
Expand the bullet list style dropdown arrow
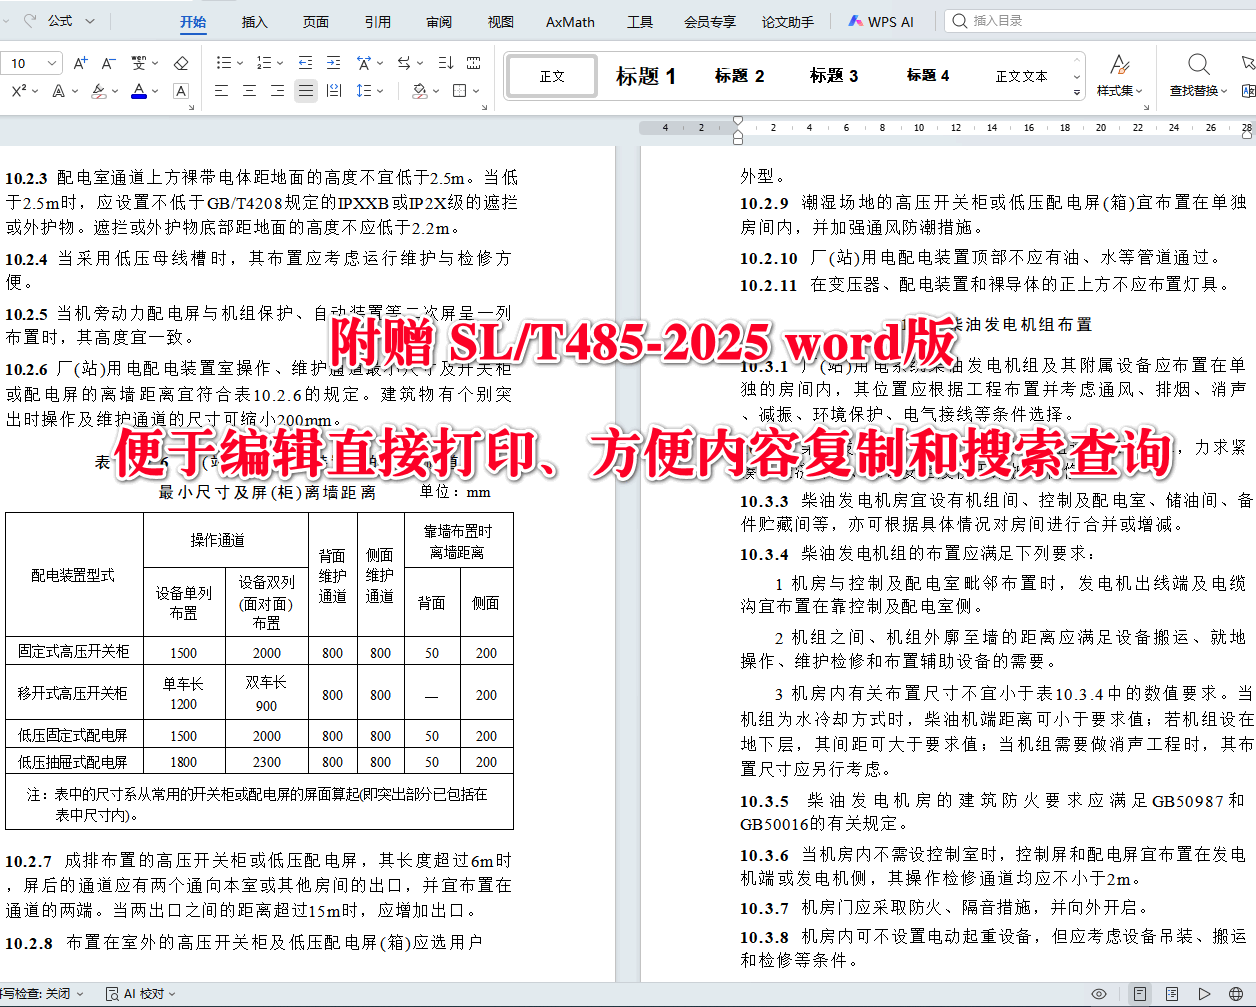pyautogui.click(x=240, y=63)
